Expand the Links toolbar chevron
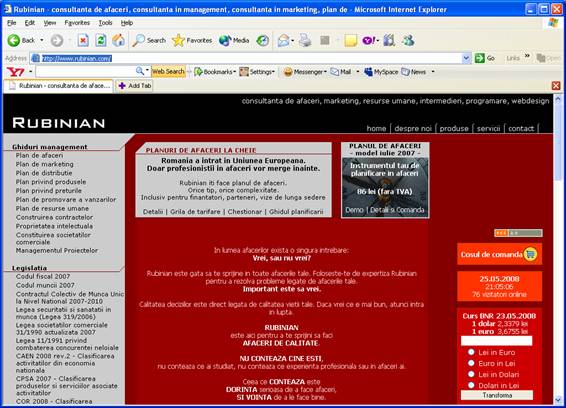 coord(527,56)
